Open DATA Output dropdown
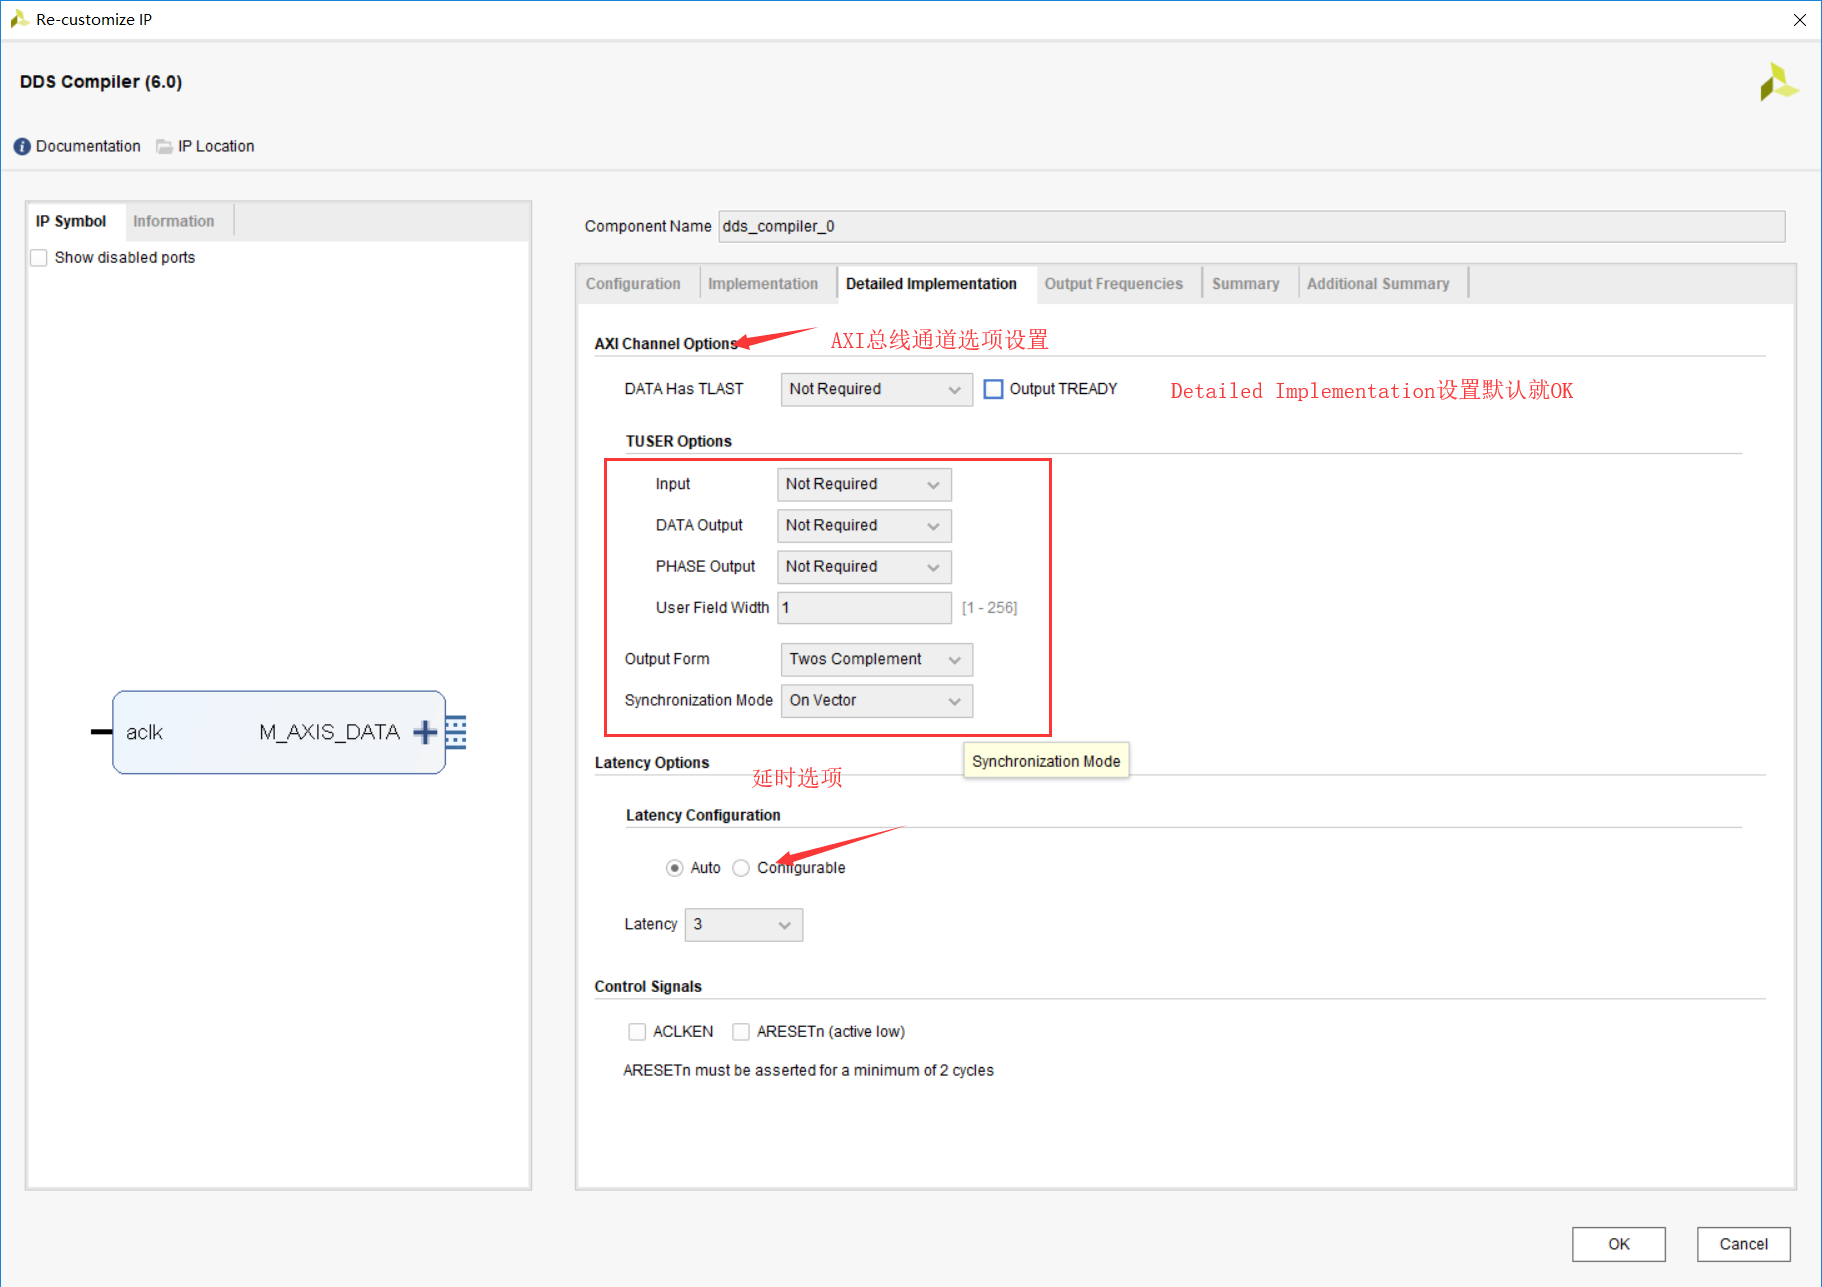This screenshot has height=1287, width=1822. pos(864,526)
